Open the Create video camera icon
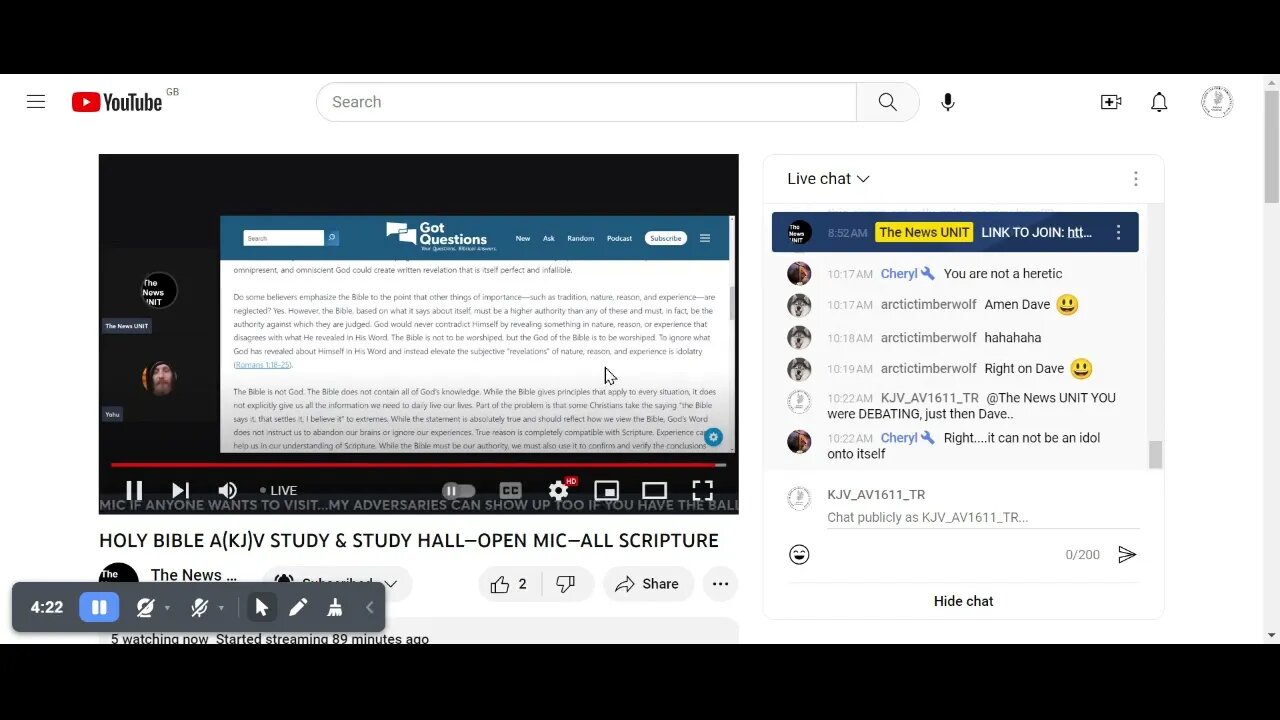1280x720 pixels. (x=1111, y=102)
